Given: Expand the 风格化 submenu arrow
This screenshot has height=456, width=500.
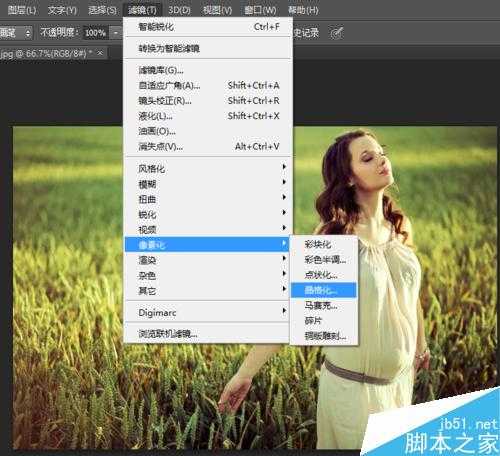Looking at the screenshot, I should click(284, 167).
